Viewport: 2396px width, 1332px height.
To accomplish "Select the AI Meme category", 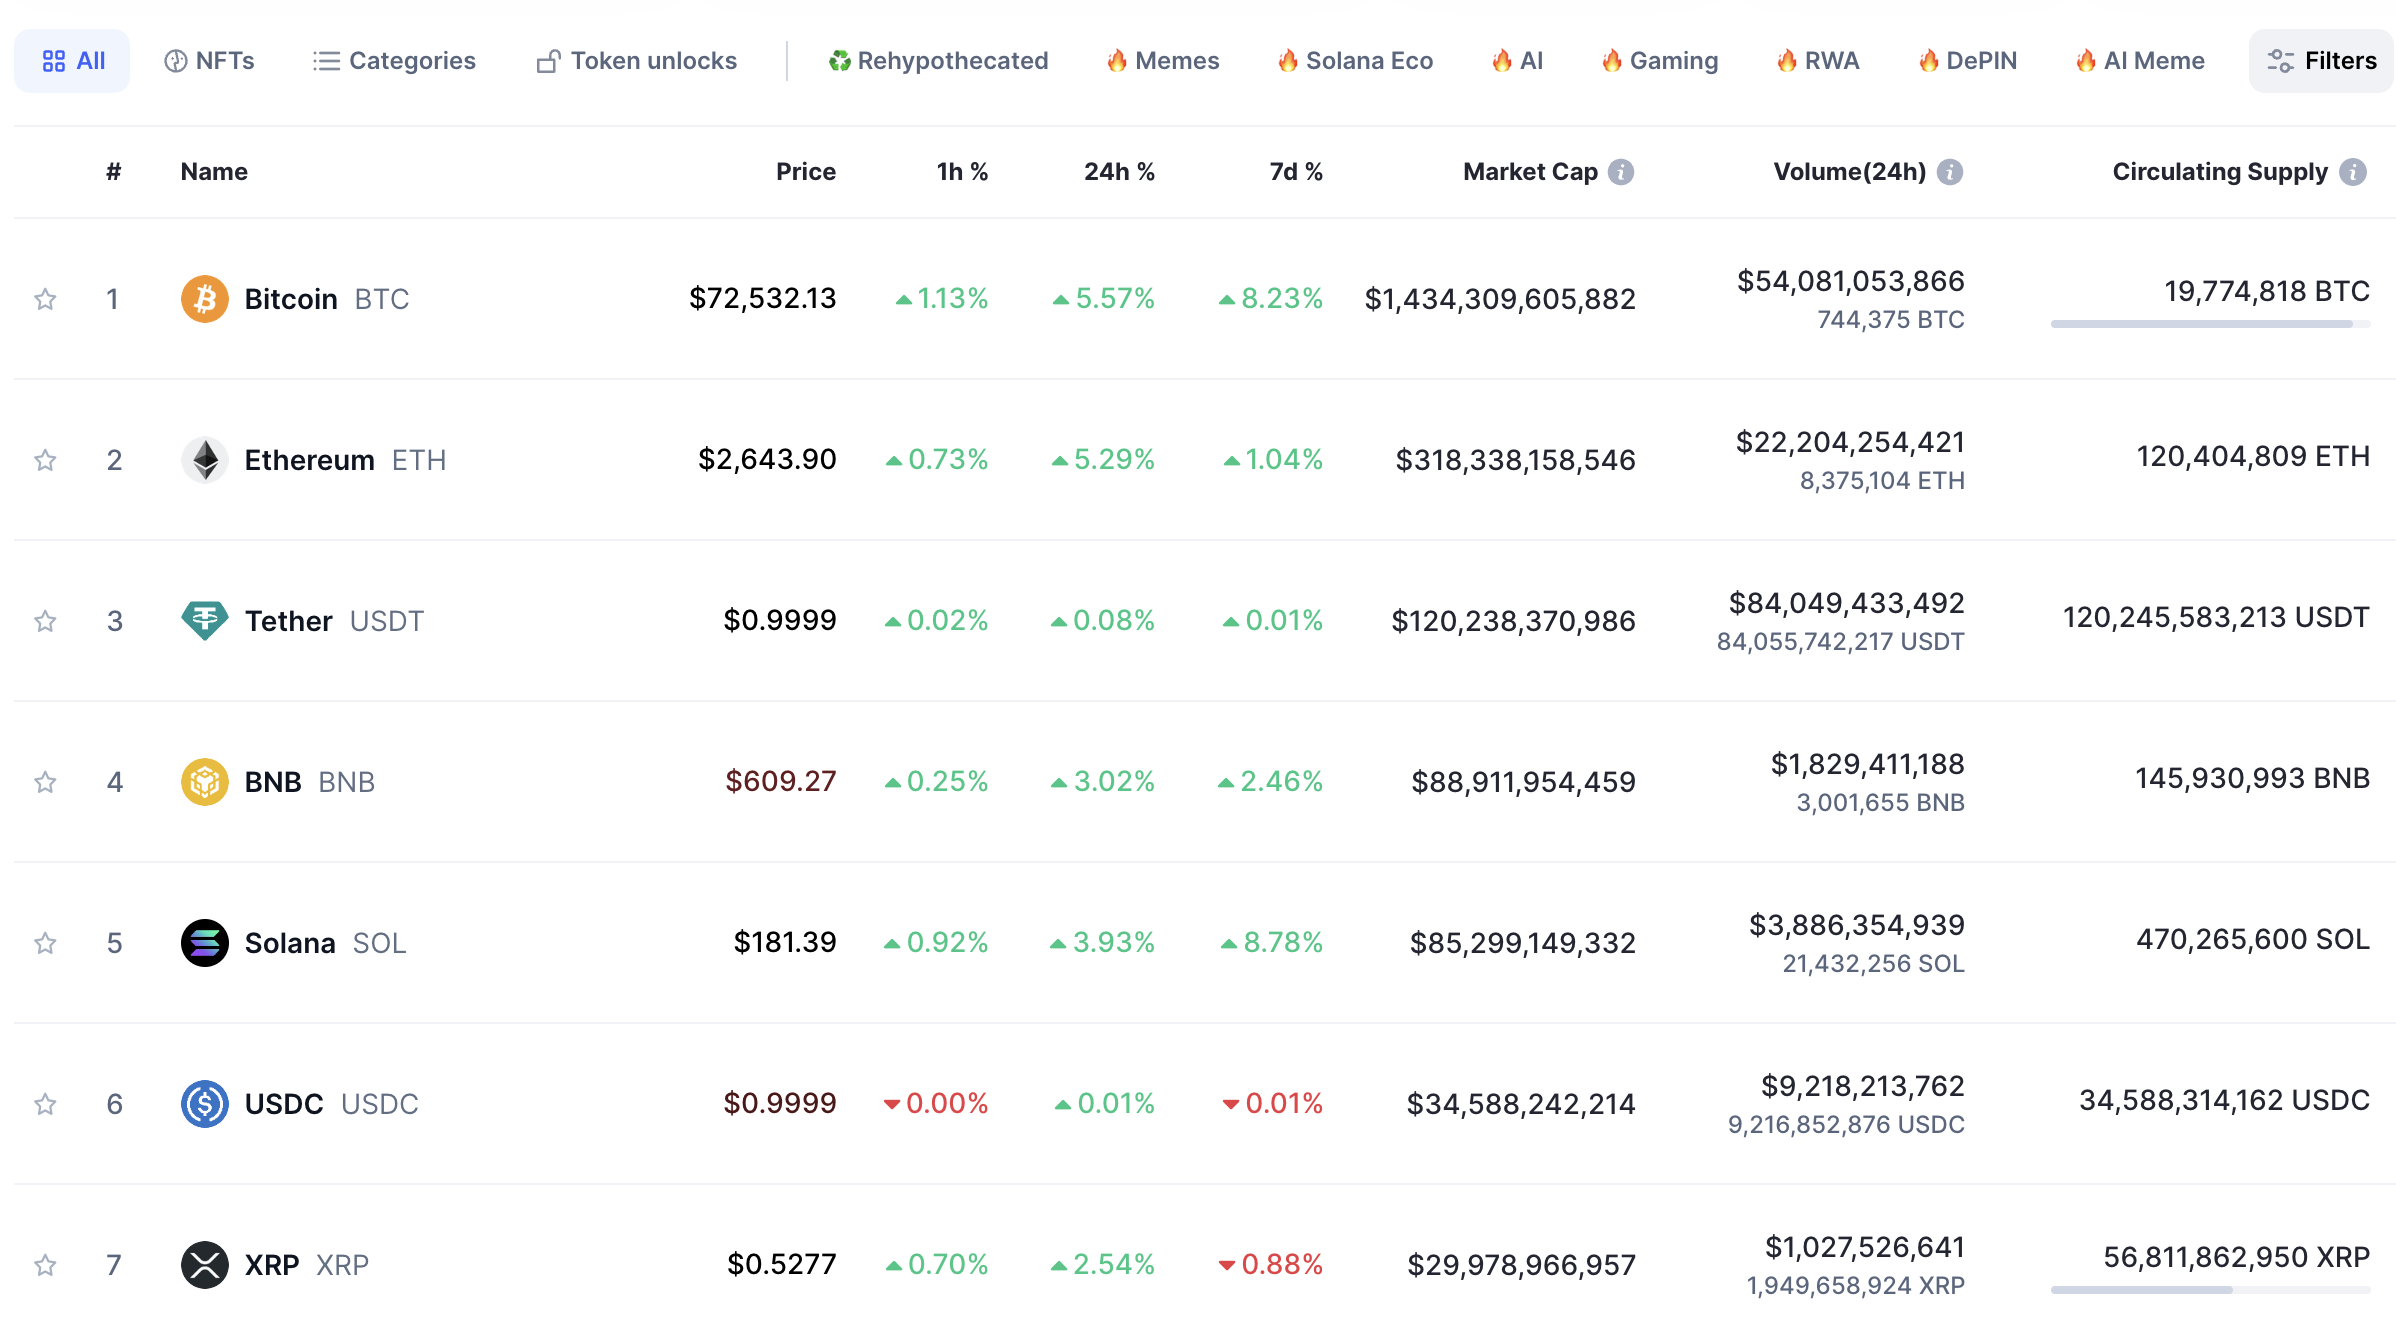I will pyautogui.click(x=2140, y=61).
